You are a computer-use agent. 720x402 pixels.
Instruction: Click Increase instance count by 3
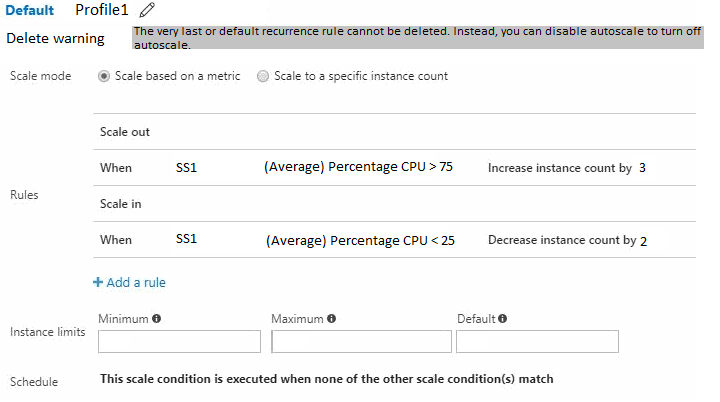click(567, 168)
